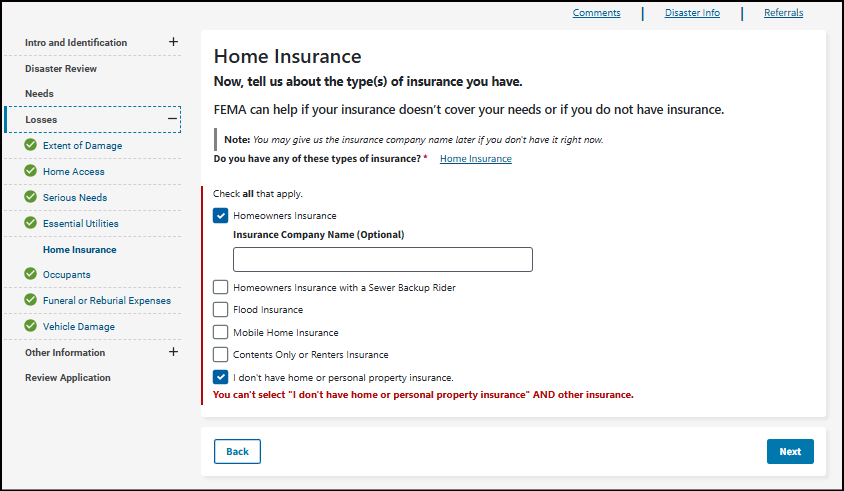Open the Disaster Review menu item
This screenshot has width=844, height=491.
(61, 68)
